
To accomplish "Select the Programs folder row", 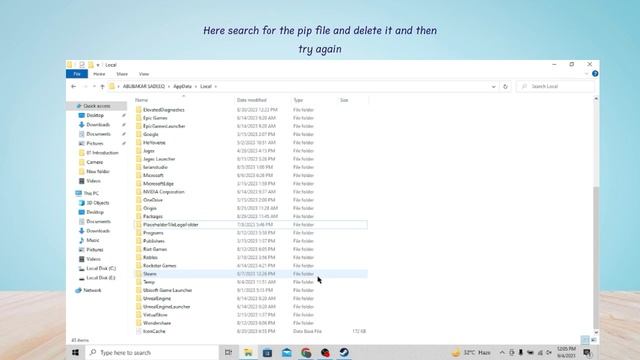I will (251, 233).
